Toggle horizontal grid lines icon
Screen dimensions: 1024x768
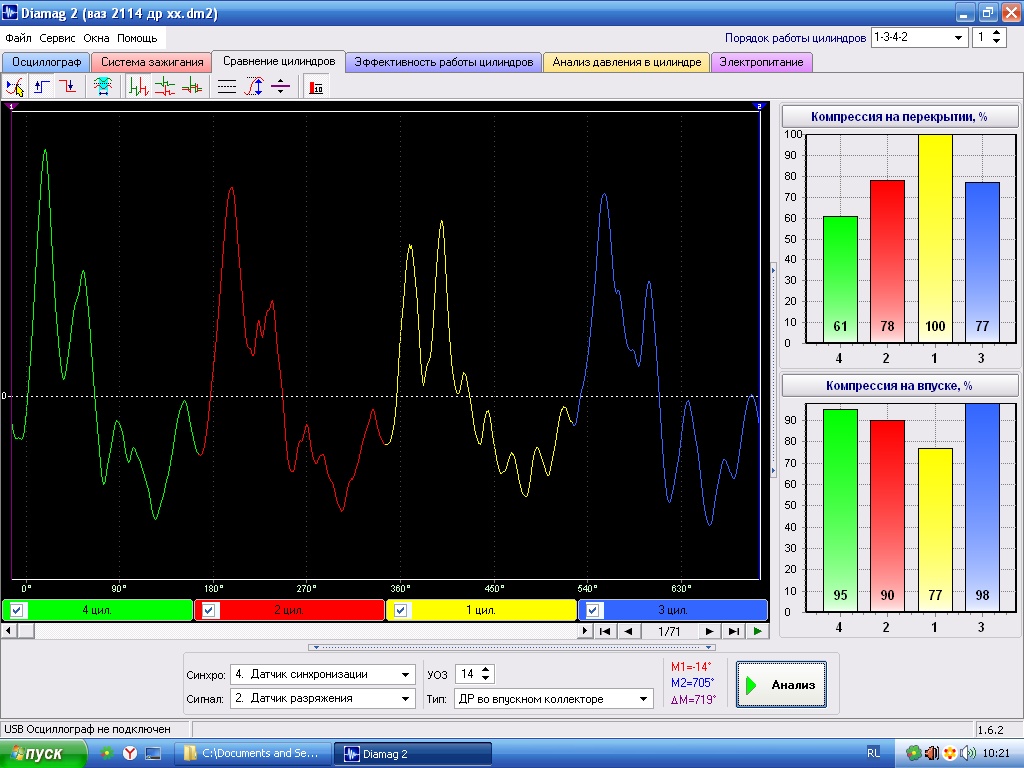pyautogui.click(x=227, y=86)
